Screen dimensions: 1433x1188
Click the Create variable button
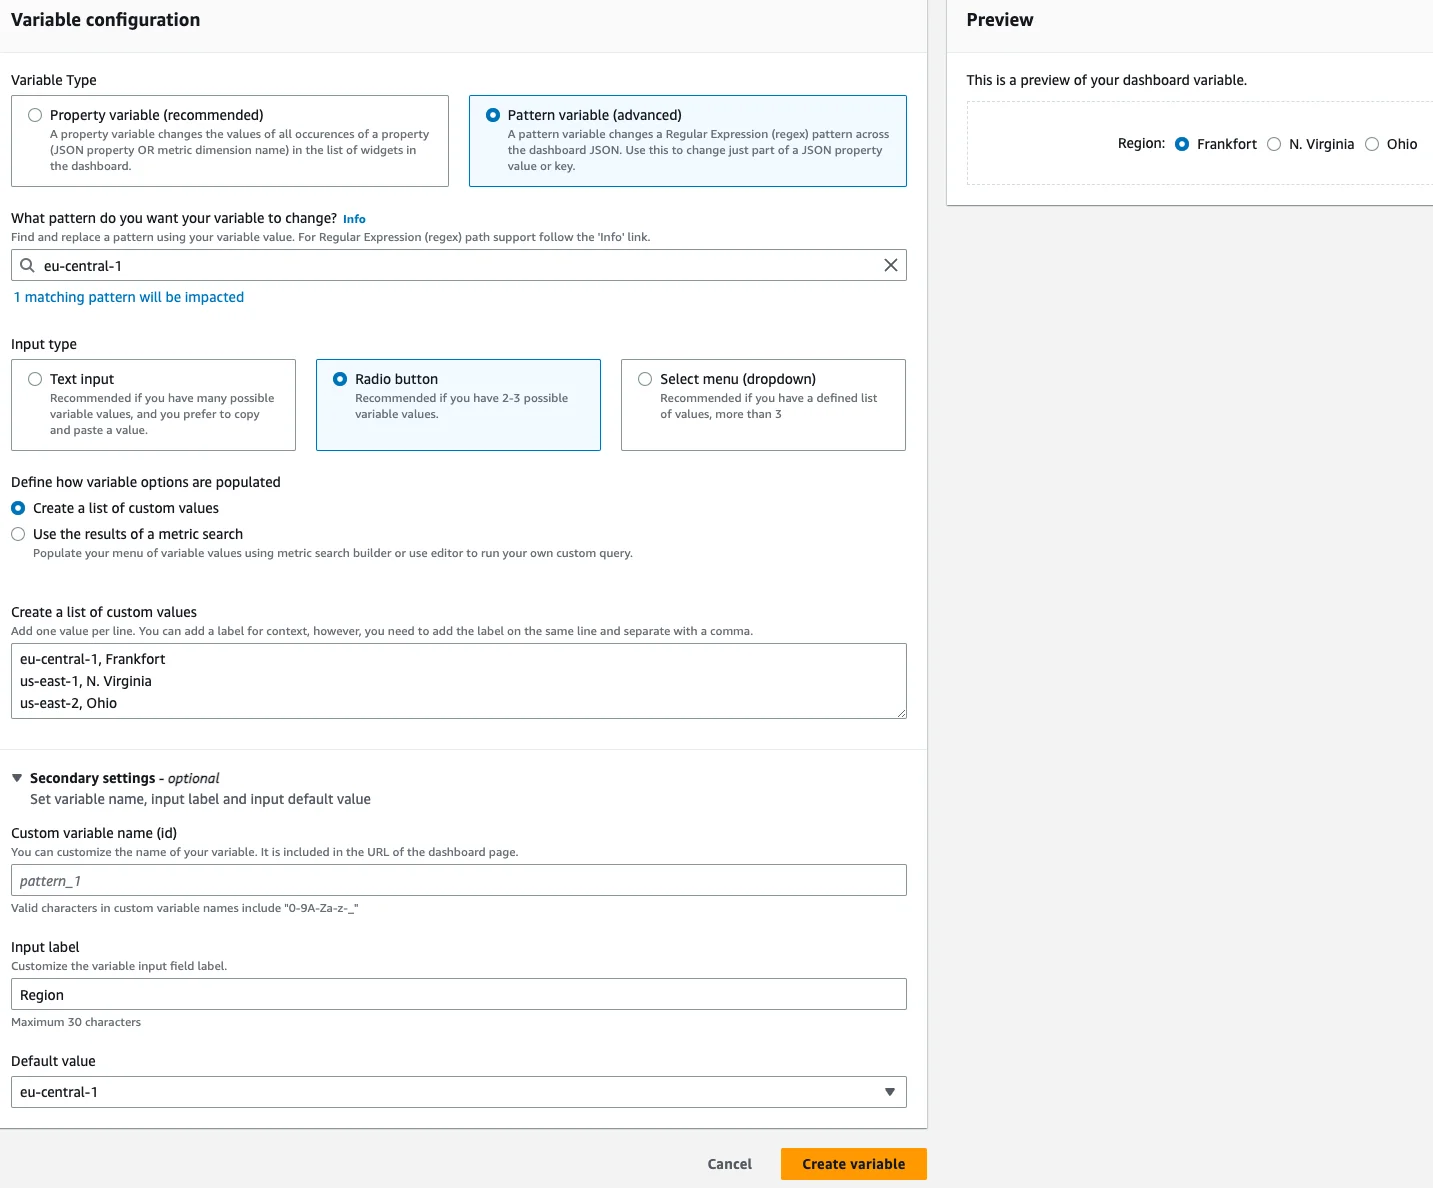[853, 1164]
